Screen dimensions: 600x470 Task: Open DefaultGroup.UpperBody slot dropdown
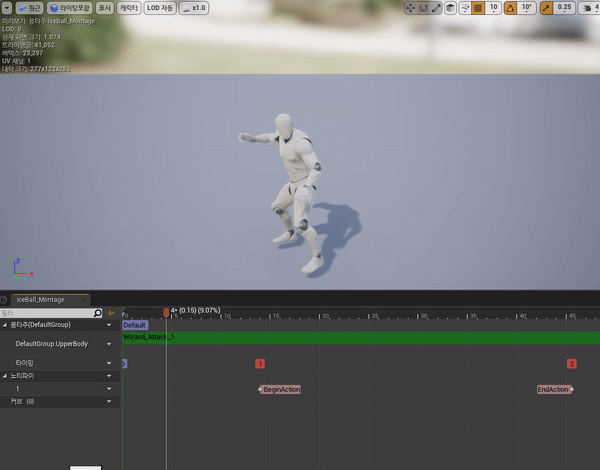(109, 344)
